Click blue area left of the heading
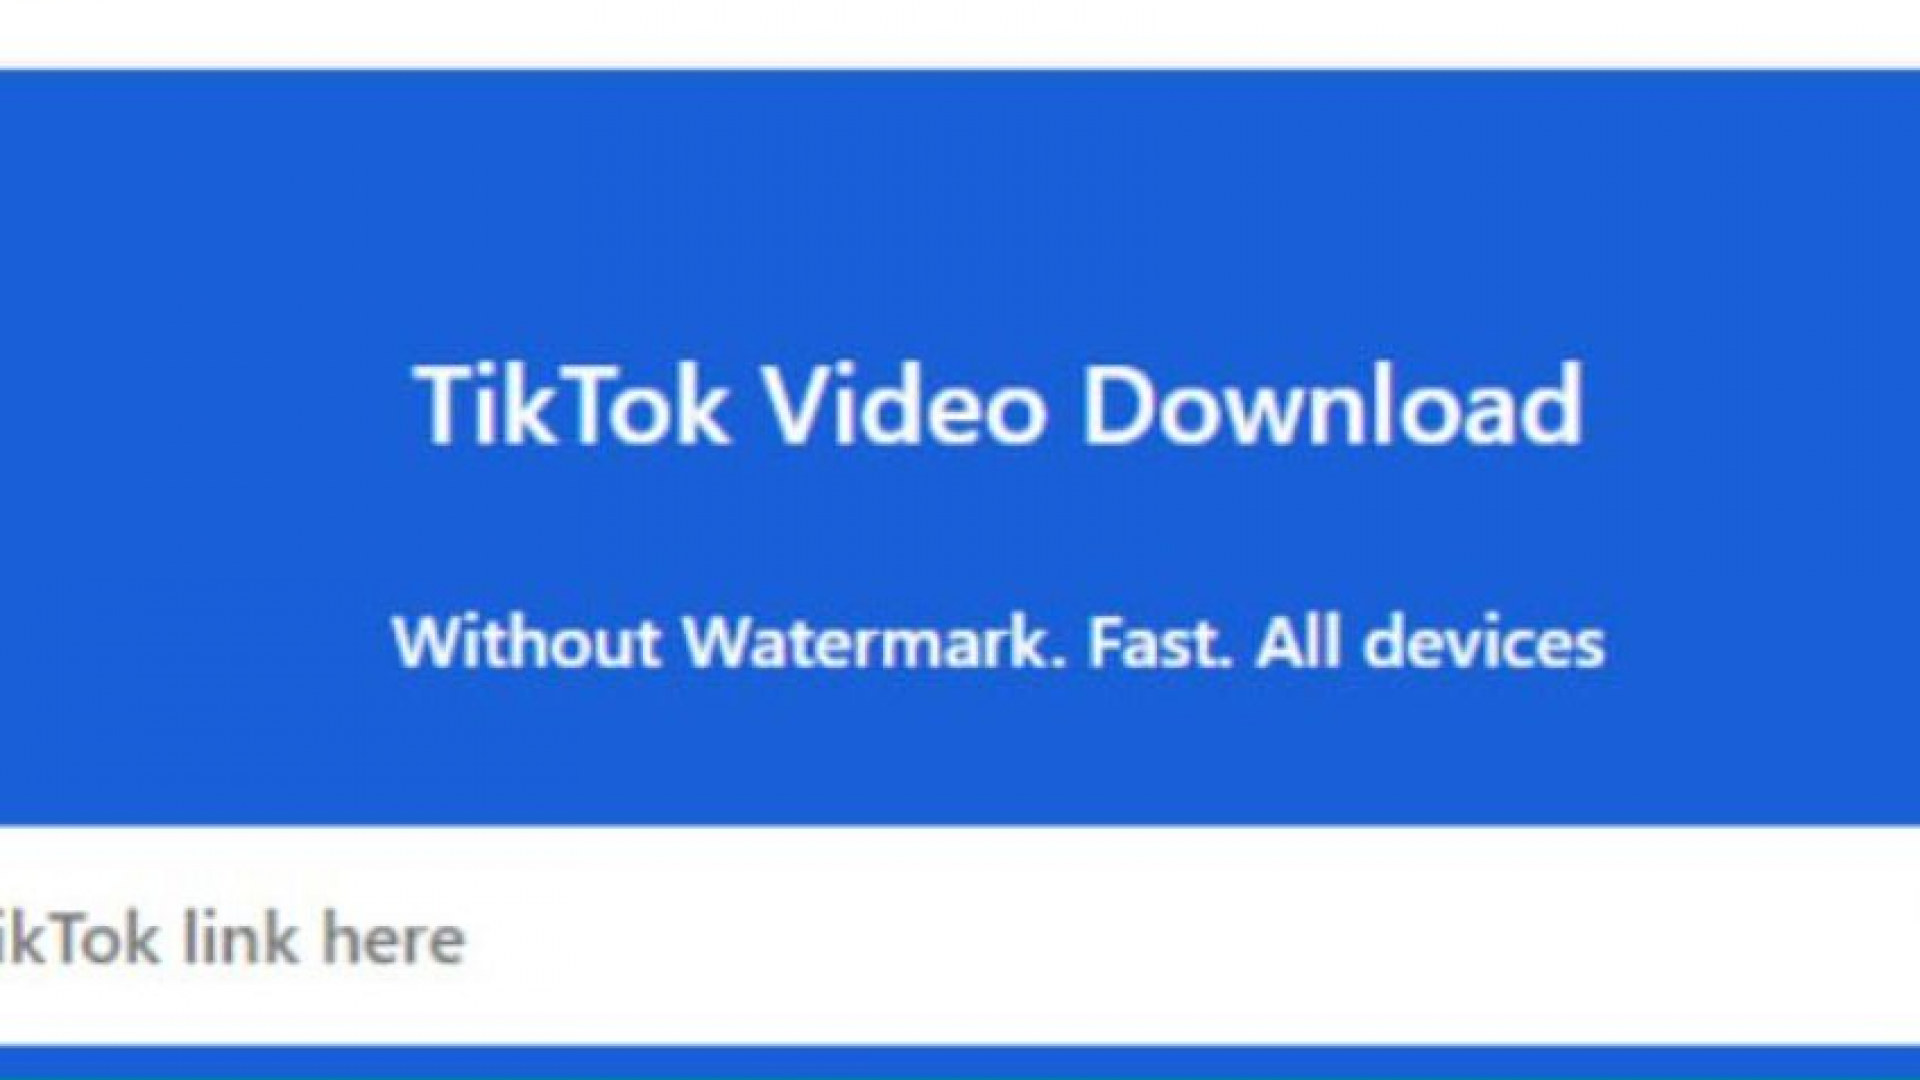 pos(200,405)
